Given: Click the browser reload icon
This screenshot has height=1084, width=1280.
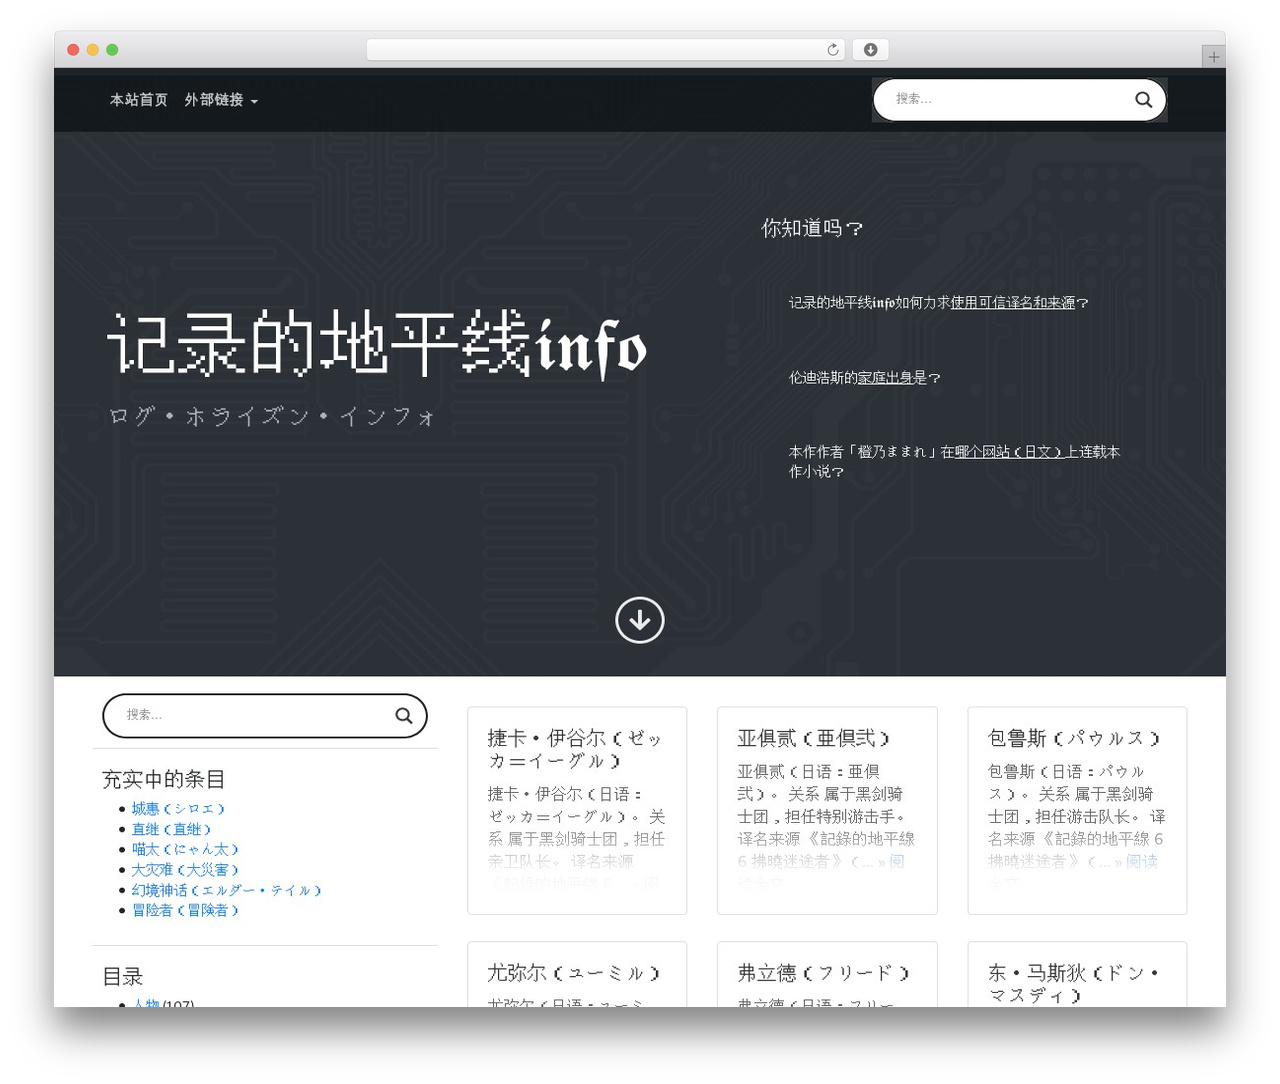Looking at the screenshot, I should 832,50.
